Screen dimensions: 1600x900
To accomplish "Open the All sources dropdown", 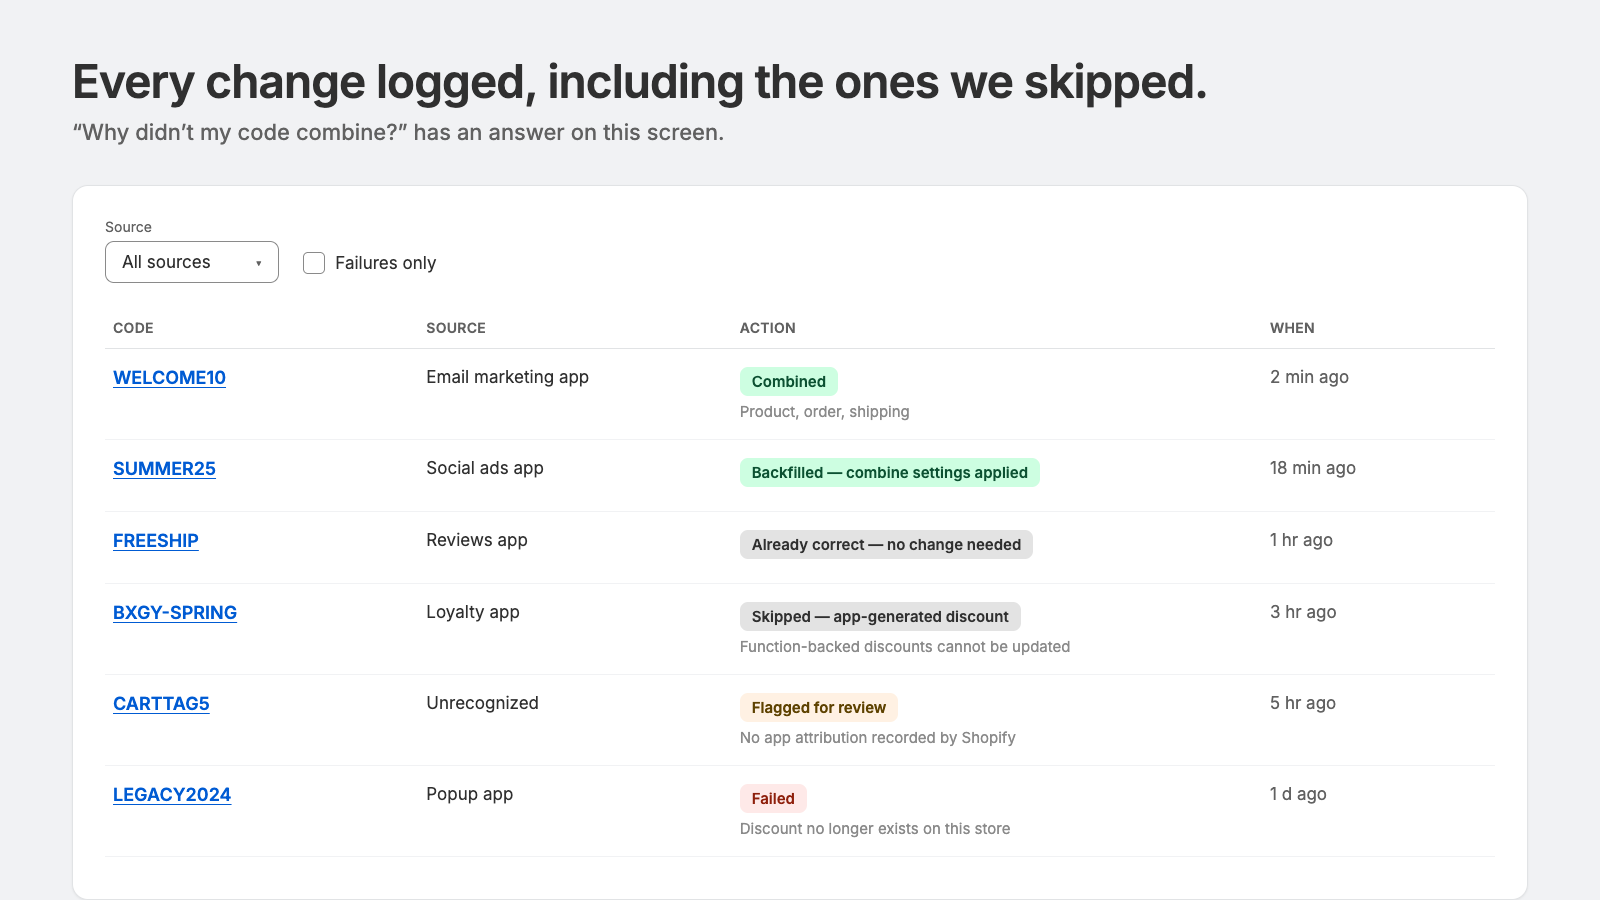I will pyautogui.click(x=191, y=262).
